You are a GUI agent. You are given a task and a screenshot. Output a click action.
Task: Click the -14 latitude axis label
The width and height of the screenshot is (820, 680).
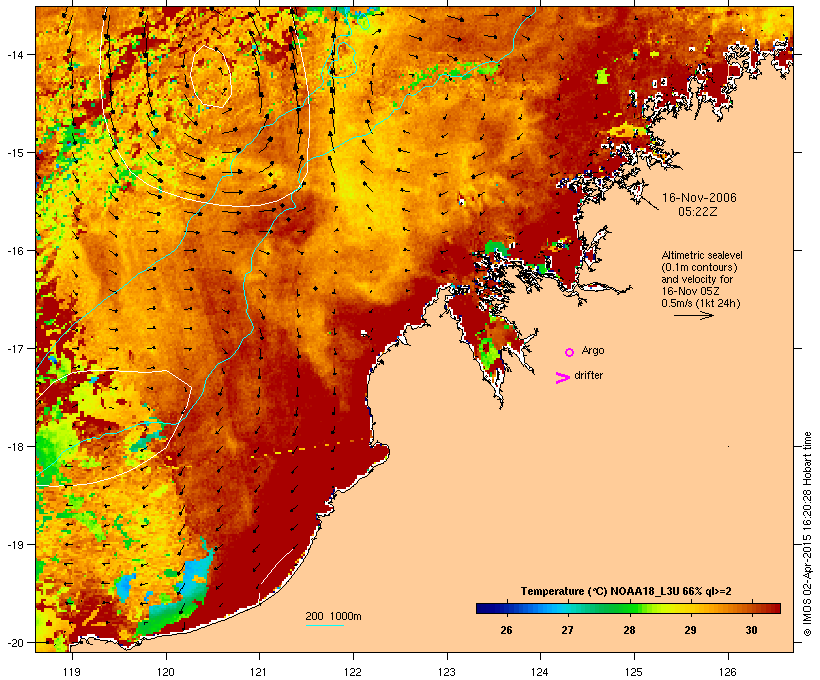click(14, 54)
